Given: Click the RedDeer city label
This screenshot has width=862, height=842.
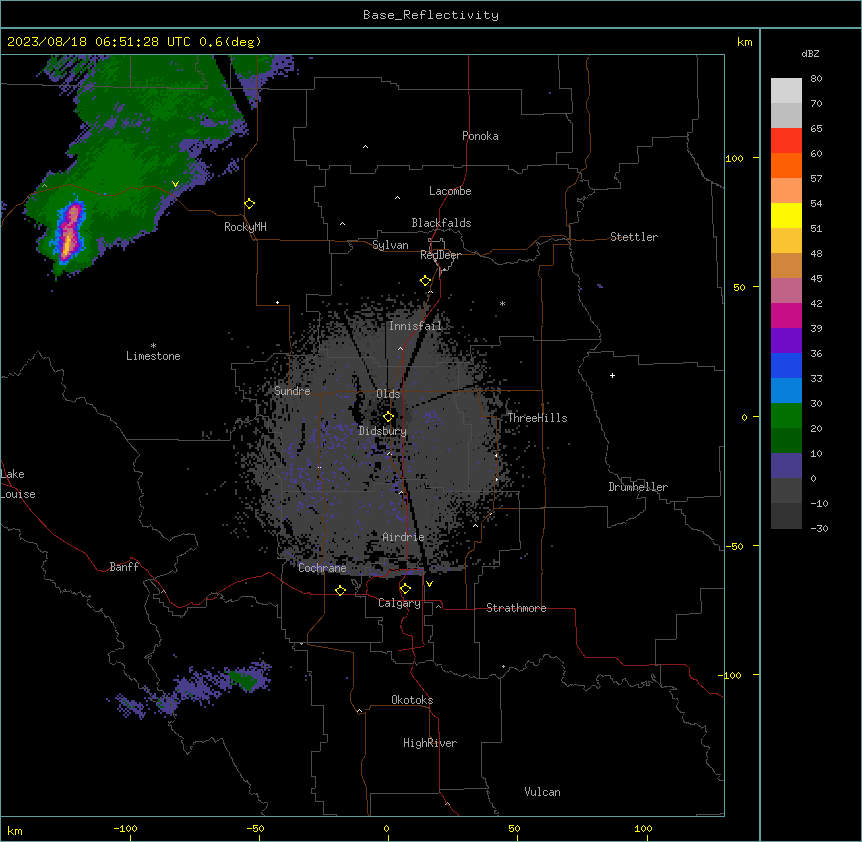Looking at the screenshot, I should (440, 255).
